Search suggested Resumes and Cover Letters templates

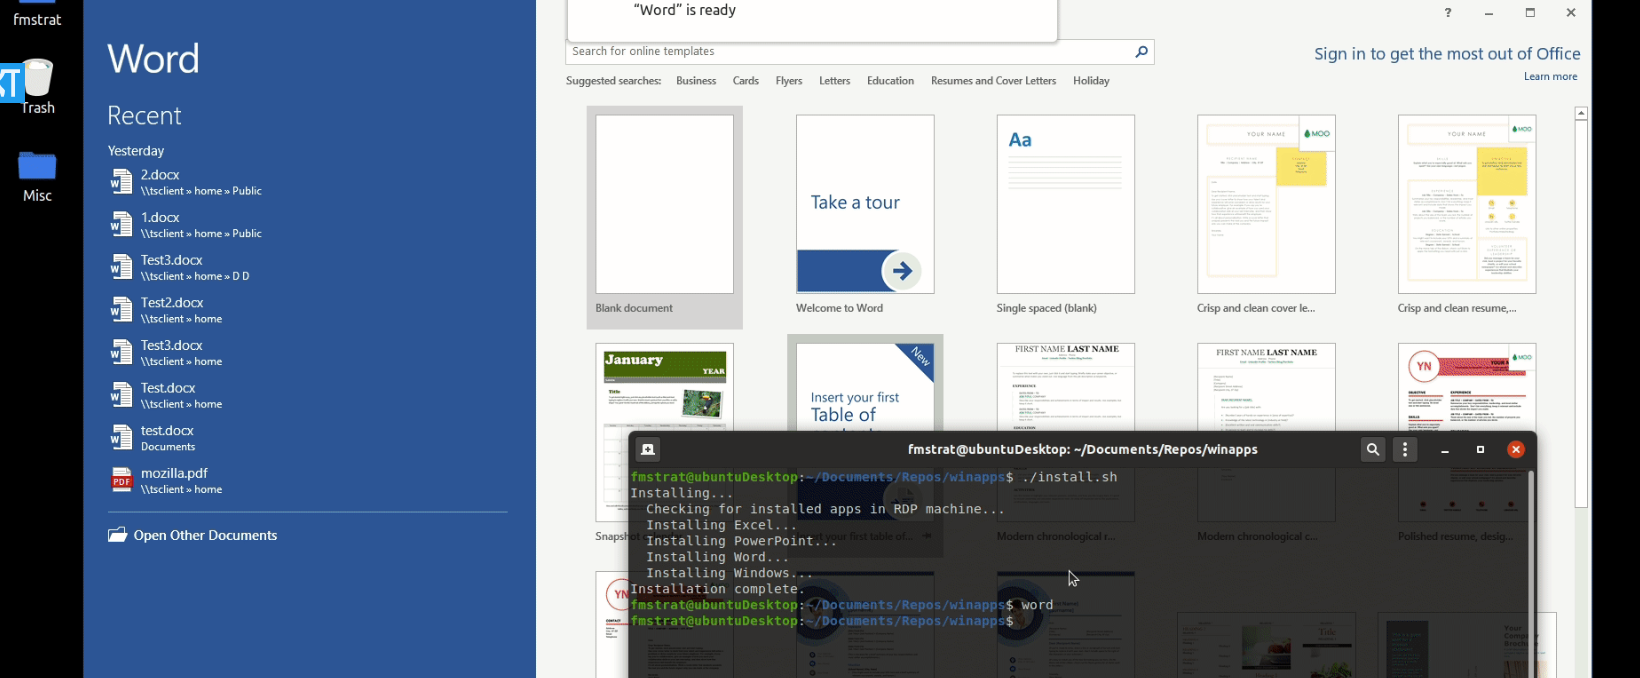pos(993,81)
